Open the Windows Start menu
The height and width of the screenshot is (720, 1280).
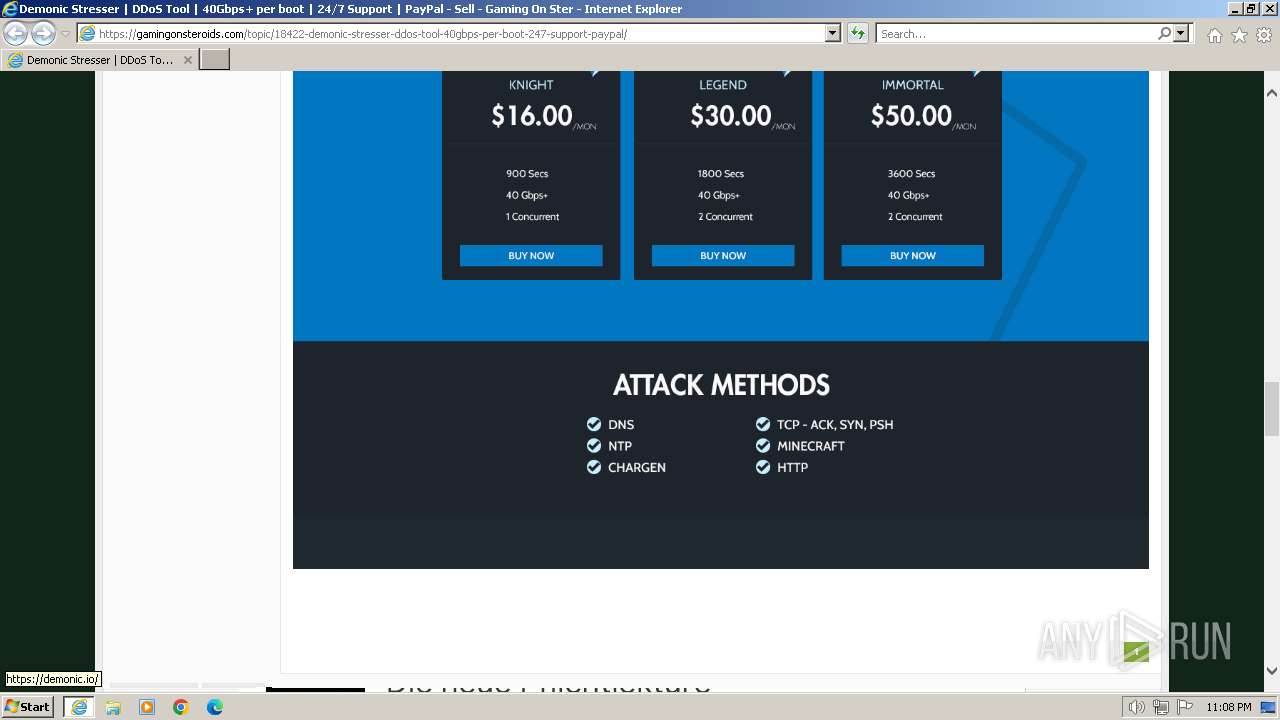click(27, 706)
